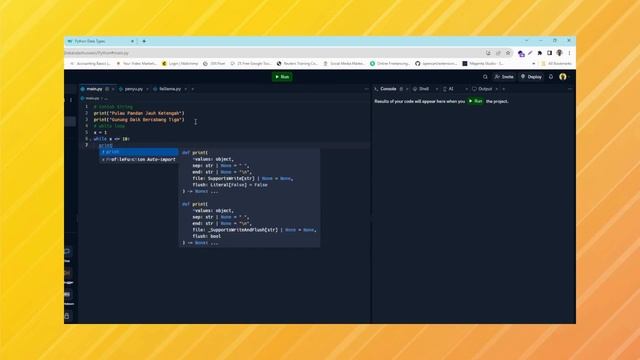Click the while x <= 10 code line

tap(111, 139)
